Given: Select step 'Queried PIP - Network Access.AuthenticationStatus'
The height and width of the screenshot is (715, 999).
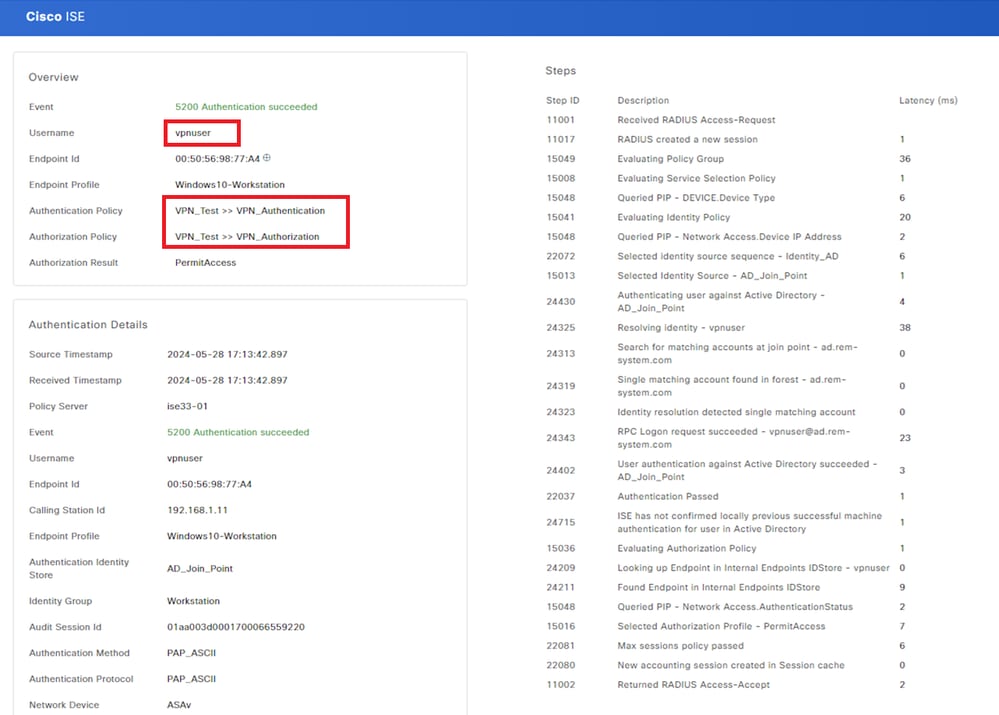Looking at the screenshot, I should click(x=735, y=607).
